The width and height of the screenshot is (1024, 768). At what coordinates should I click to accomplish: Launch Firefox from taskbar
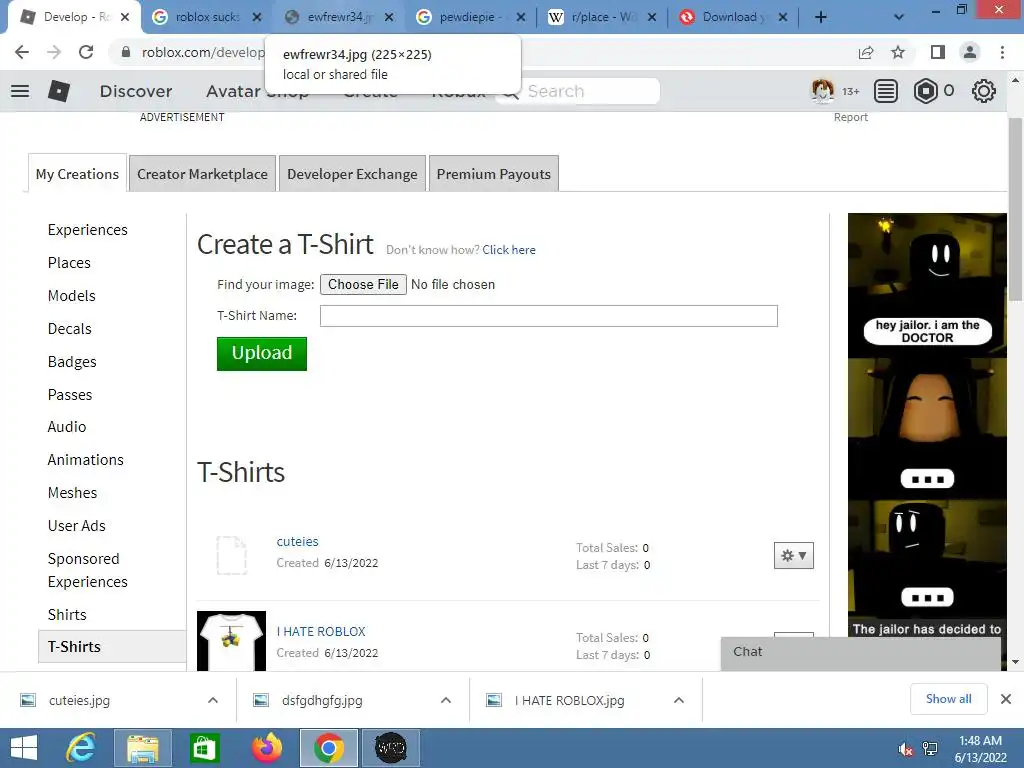(267, 748)
